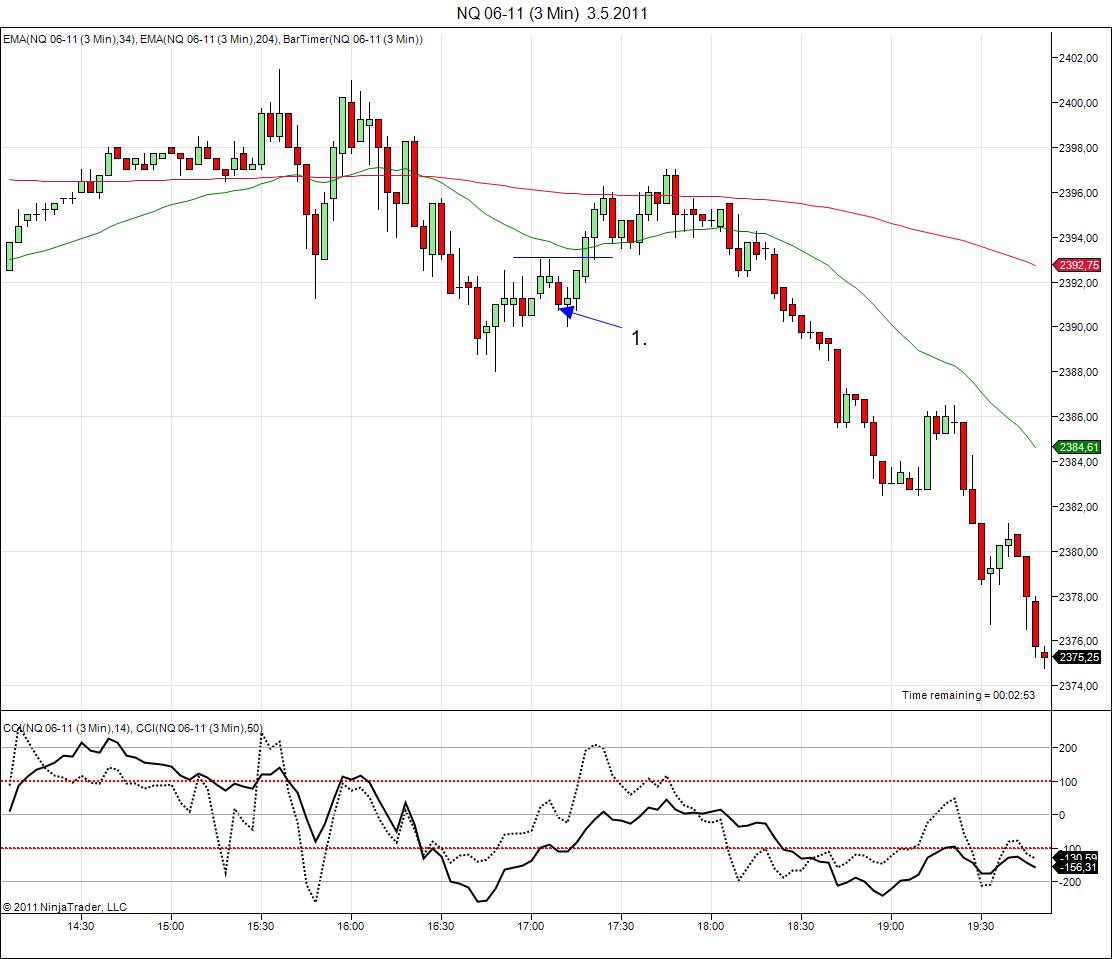Click the green EMA 34 price marker 2384,61
This screenshot has height=959, width=1112.
click(x=1079, y=447)
